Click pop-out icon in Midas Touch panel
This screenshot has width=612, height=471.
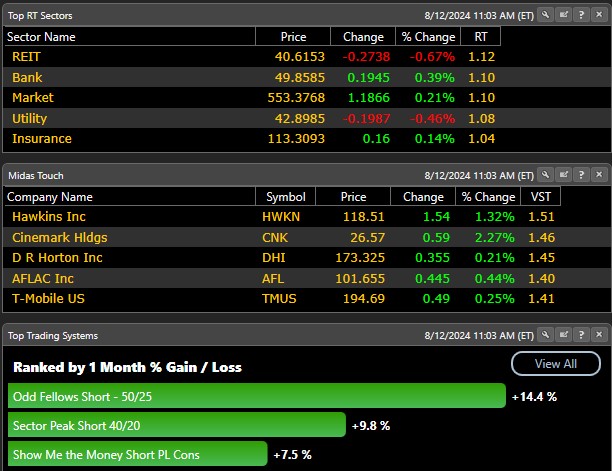click(x=563, y=175)
